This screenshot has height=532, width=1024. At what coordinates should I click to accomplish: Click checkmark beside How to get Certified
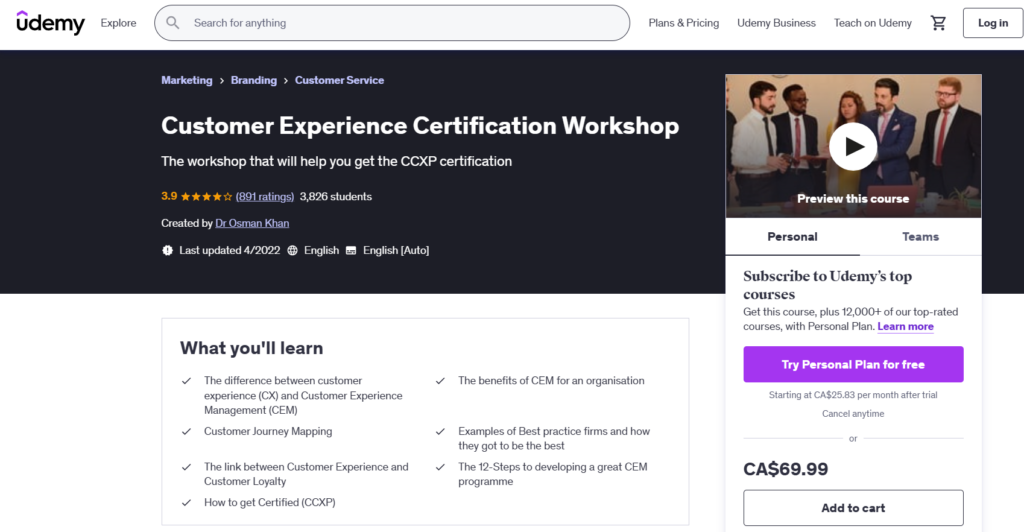pos(186,503)
